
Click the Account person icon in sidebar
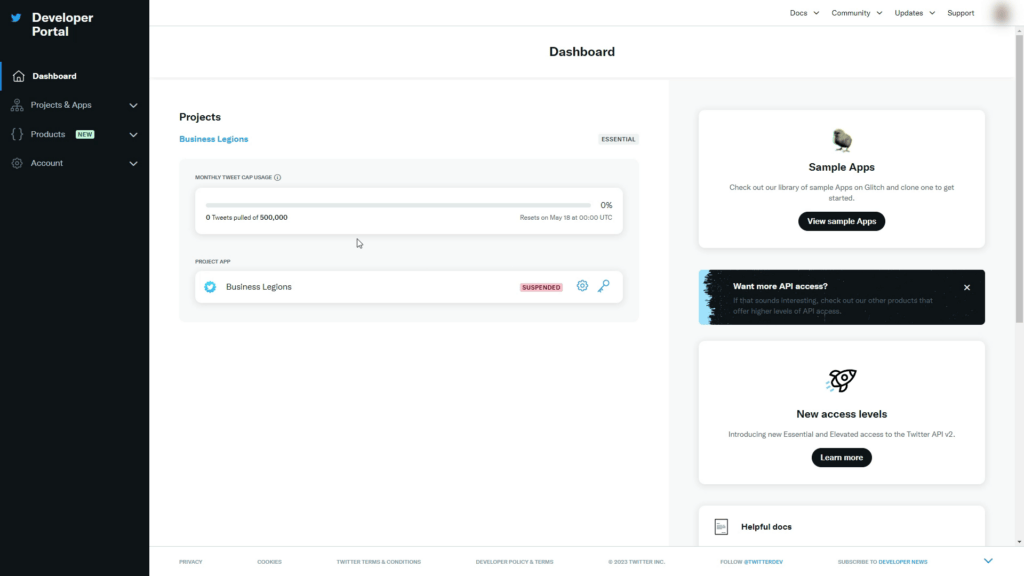(18, 162)
